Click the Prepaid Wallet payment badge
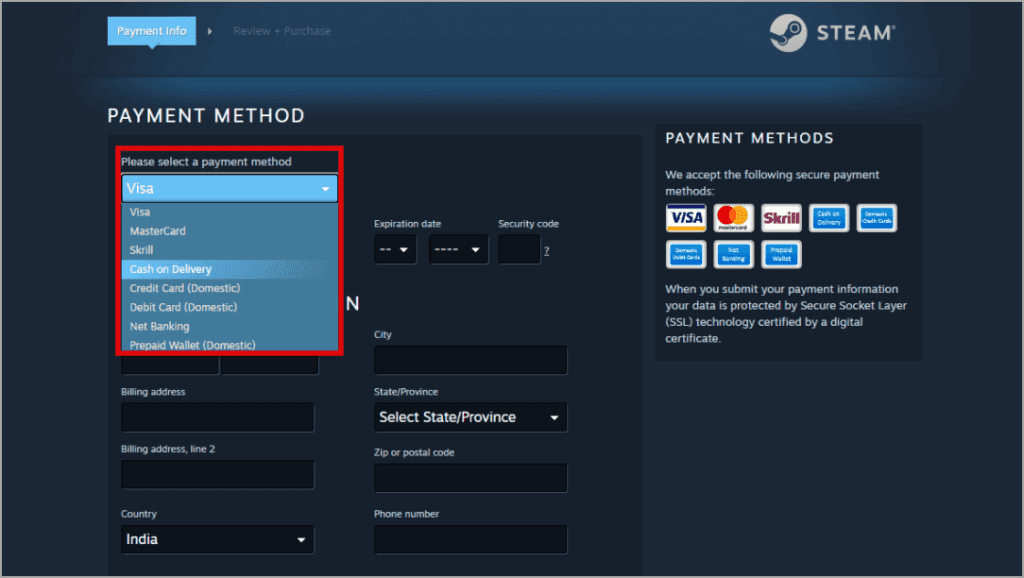1024x578 pixels. pyautogui.click(x=781, y=254)
